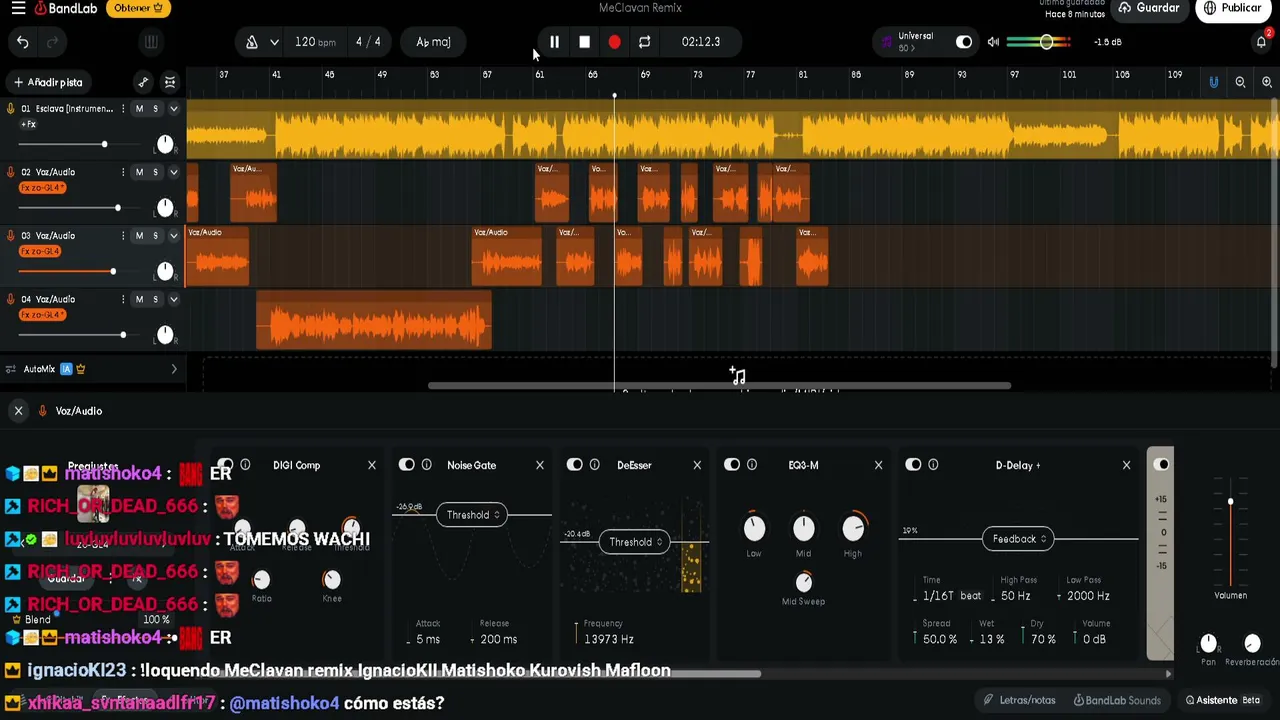This screenshot has width=1280, height=720.
Task: Close the Voz/Audio effects panel
Action: (x=18, y=411)
